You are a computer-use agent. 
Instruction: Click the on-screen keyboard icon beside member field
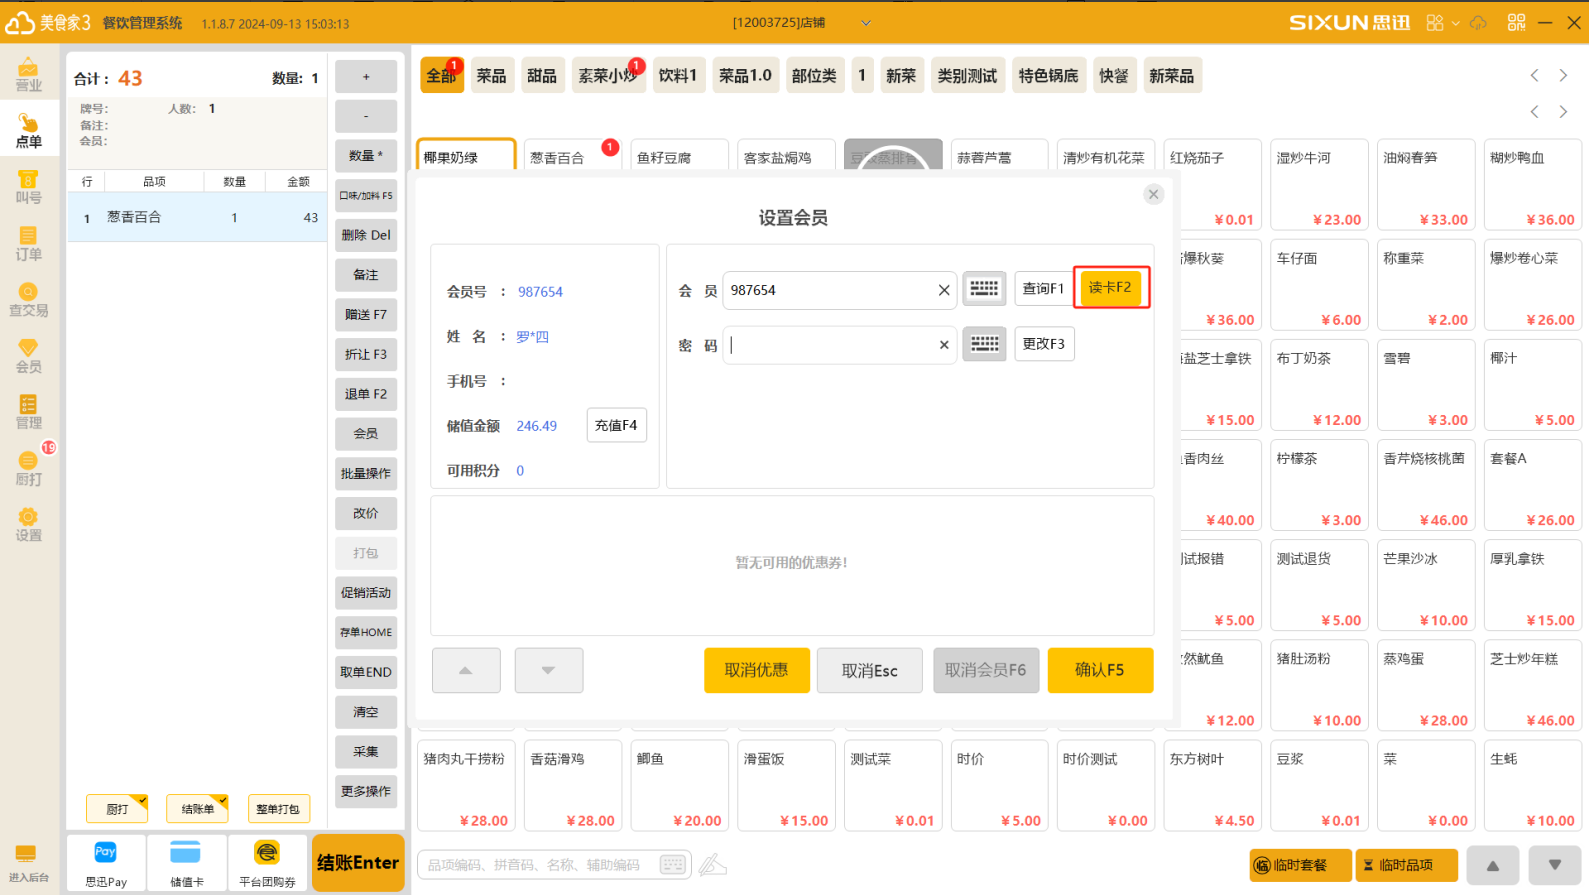[x=984, y=289]
